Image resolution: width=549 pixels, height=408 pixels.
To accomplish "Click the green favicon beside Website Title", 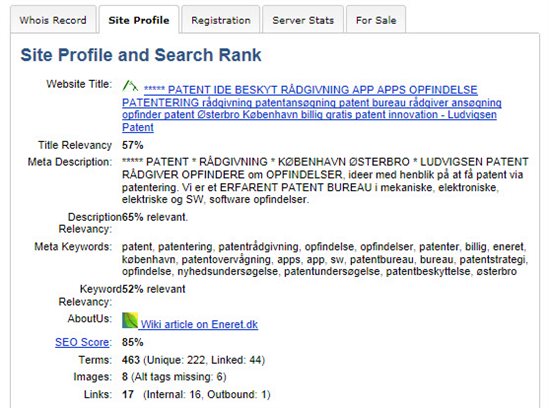I will [x=130, y=86].
